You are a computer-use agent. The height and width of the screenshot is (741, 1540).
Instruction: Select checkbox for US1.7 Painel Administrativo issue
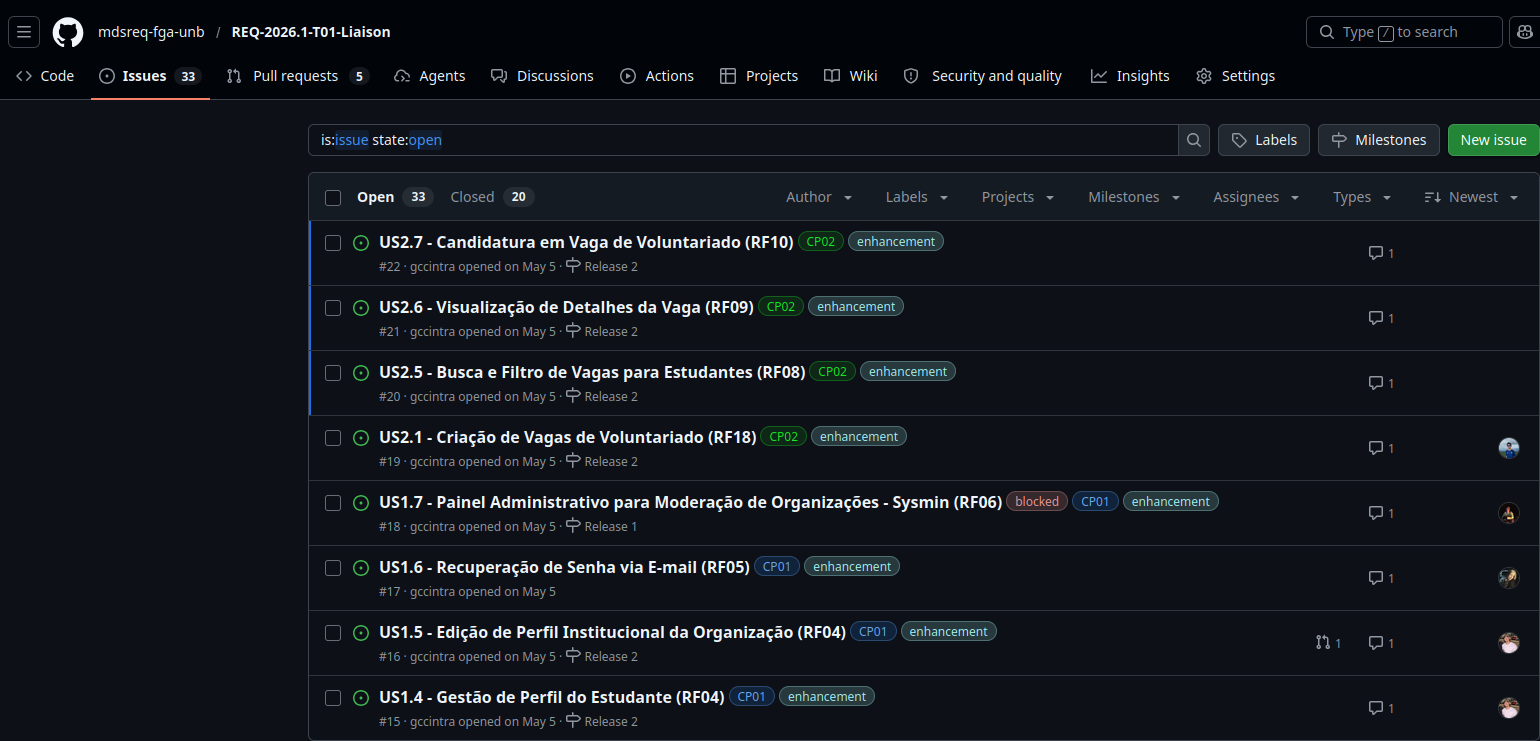(x=333, y=502)
